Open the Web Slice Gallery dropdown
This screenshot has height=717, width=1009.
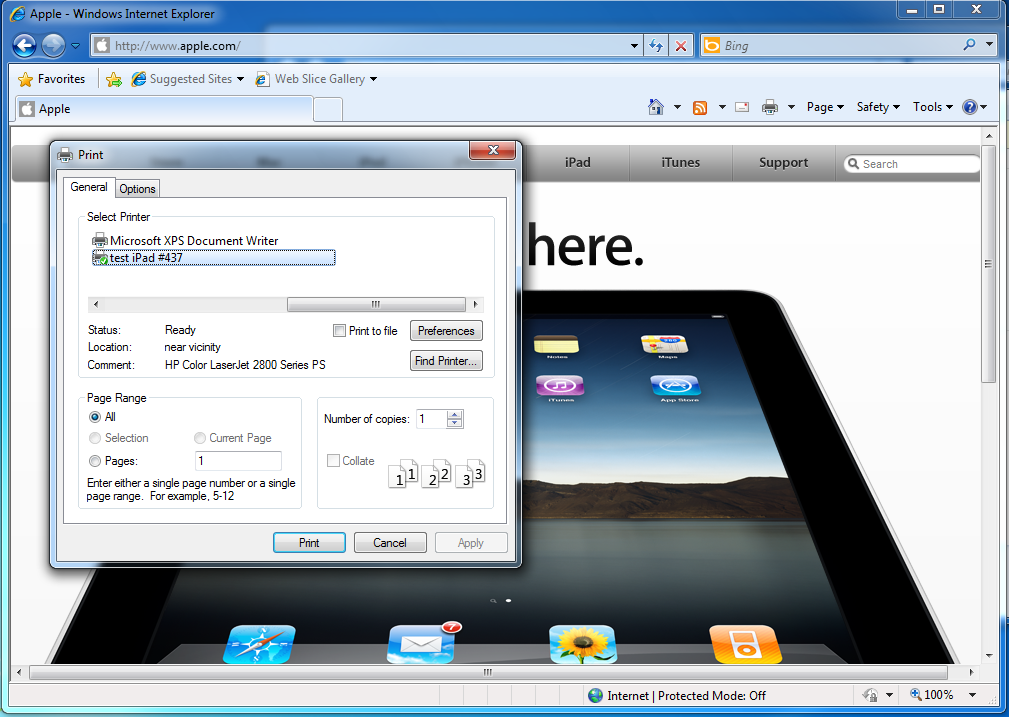point(373,79)
